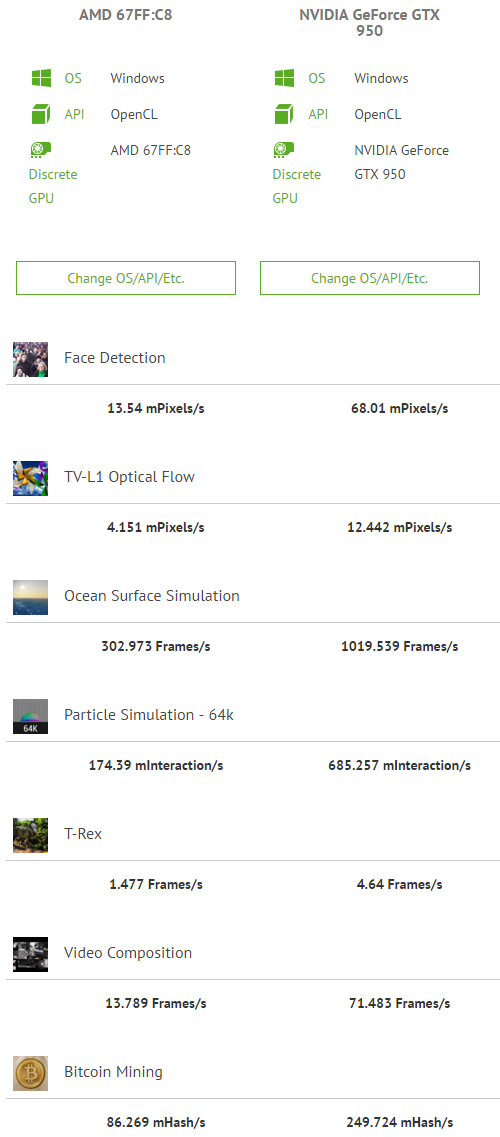
Task: Click the Face Detection thumbnail icon
Action: coord(30,359)
